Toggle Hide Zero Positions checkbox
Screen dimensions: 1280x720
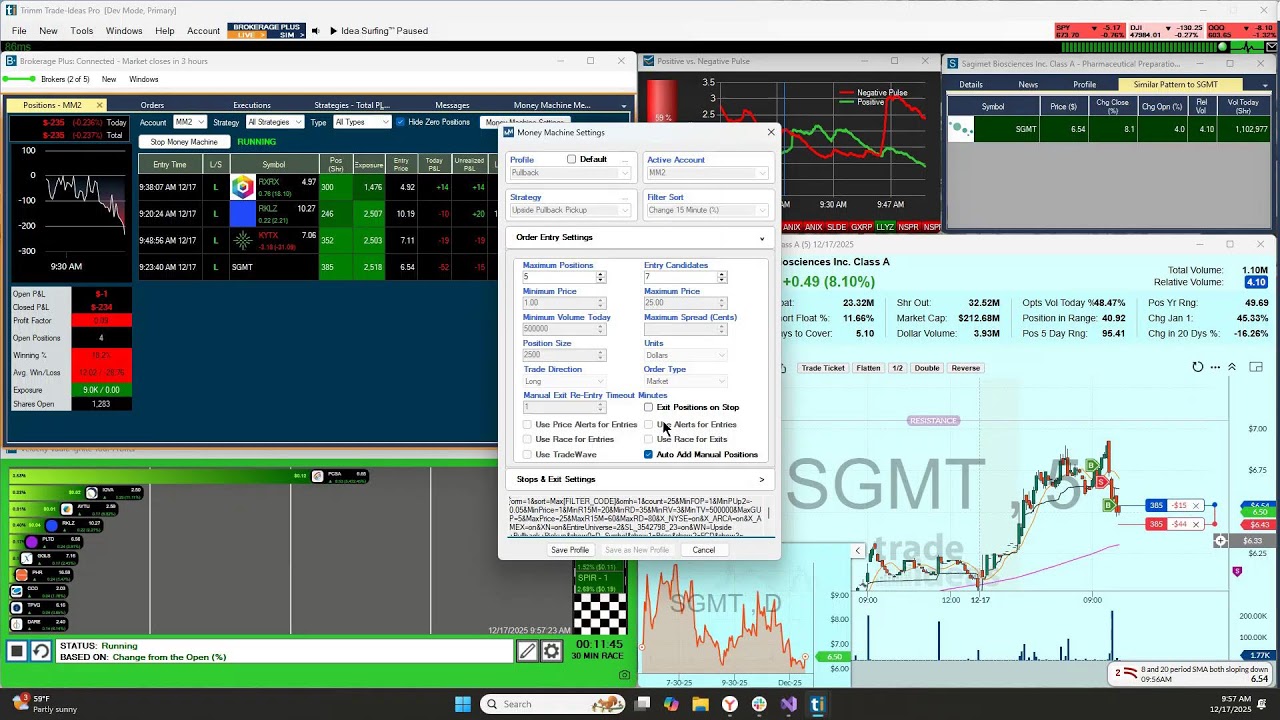400,122
